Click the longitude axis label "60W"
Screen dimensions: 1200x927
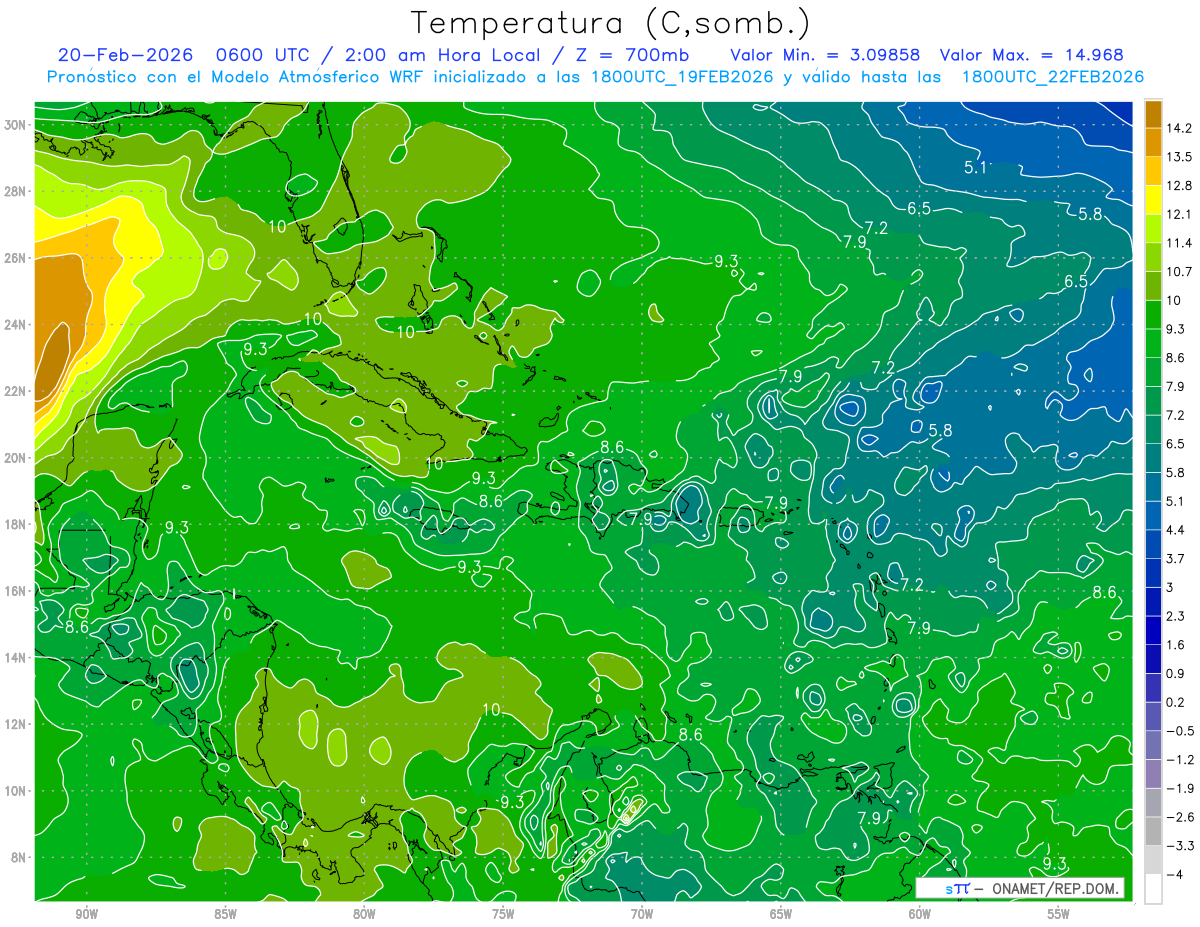tap(920, 914)
